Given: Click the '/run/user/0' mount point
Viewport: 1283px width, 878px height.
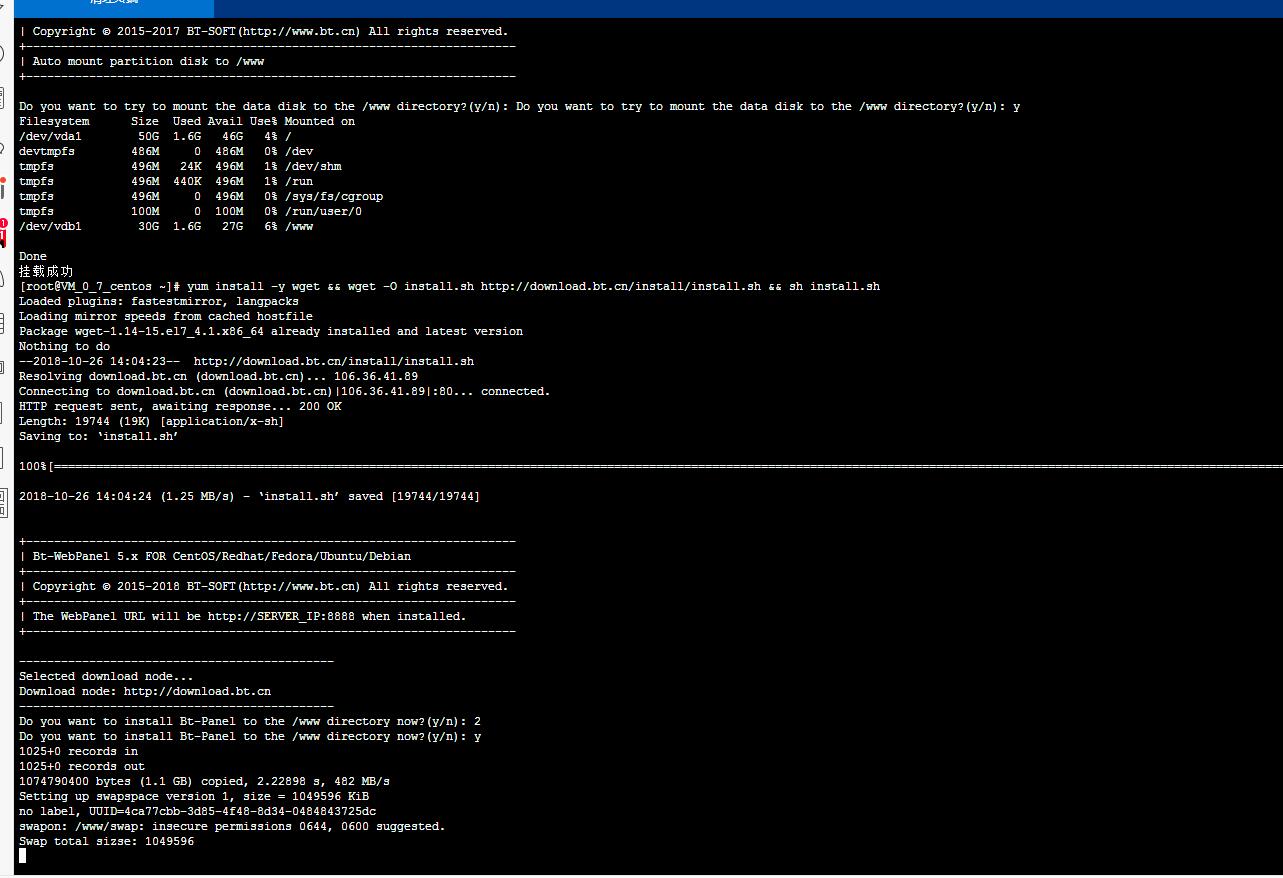Looking at the screenshot, I should tap(323, 211).
